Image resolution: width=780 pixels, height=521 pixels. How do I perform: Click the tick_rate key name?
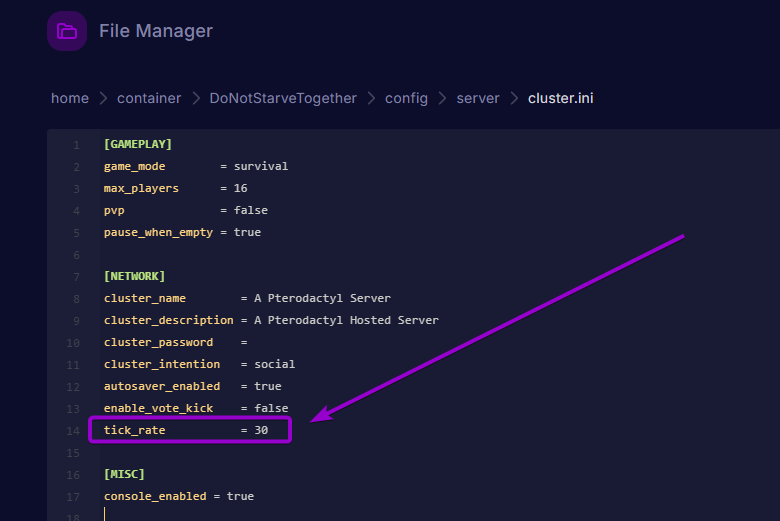pos(134,430)
